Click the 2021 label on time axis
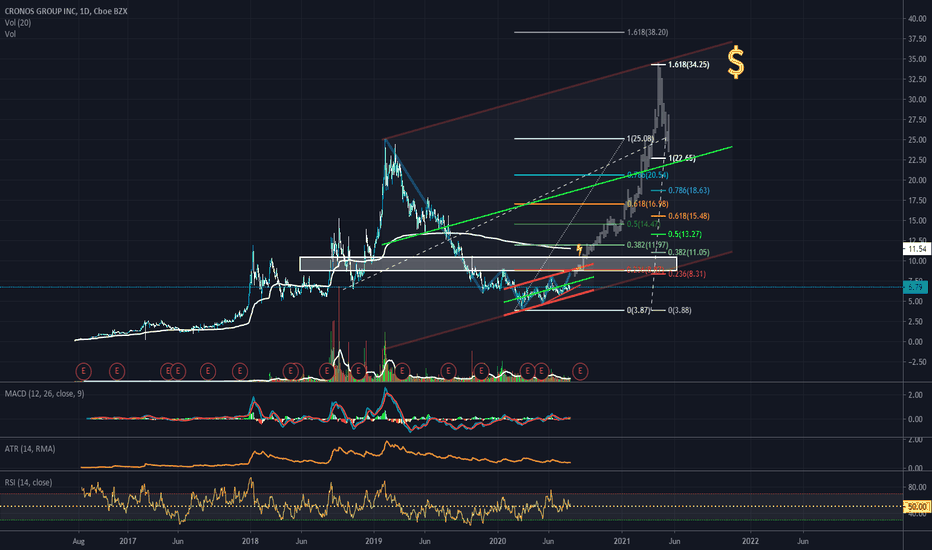This screenshot has width=932, height=550. 622,541
